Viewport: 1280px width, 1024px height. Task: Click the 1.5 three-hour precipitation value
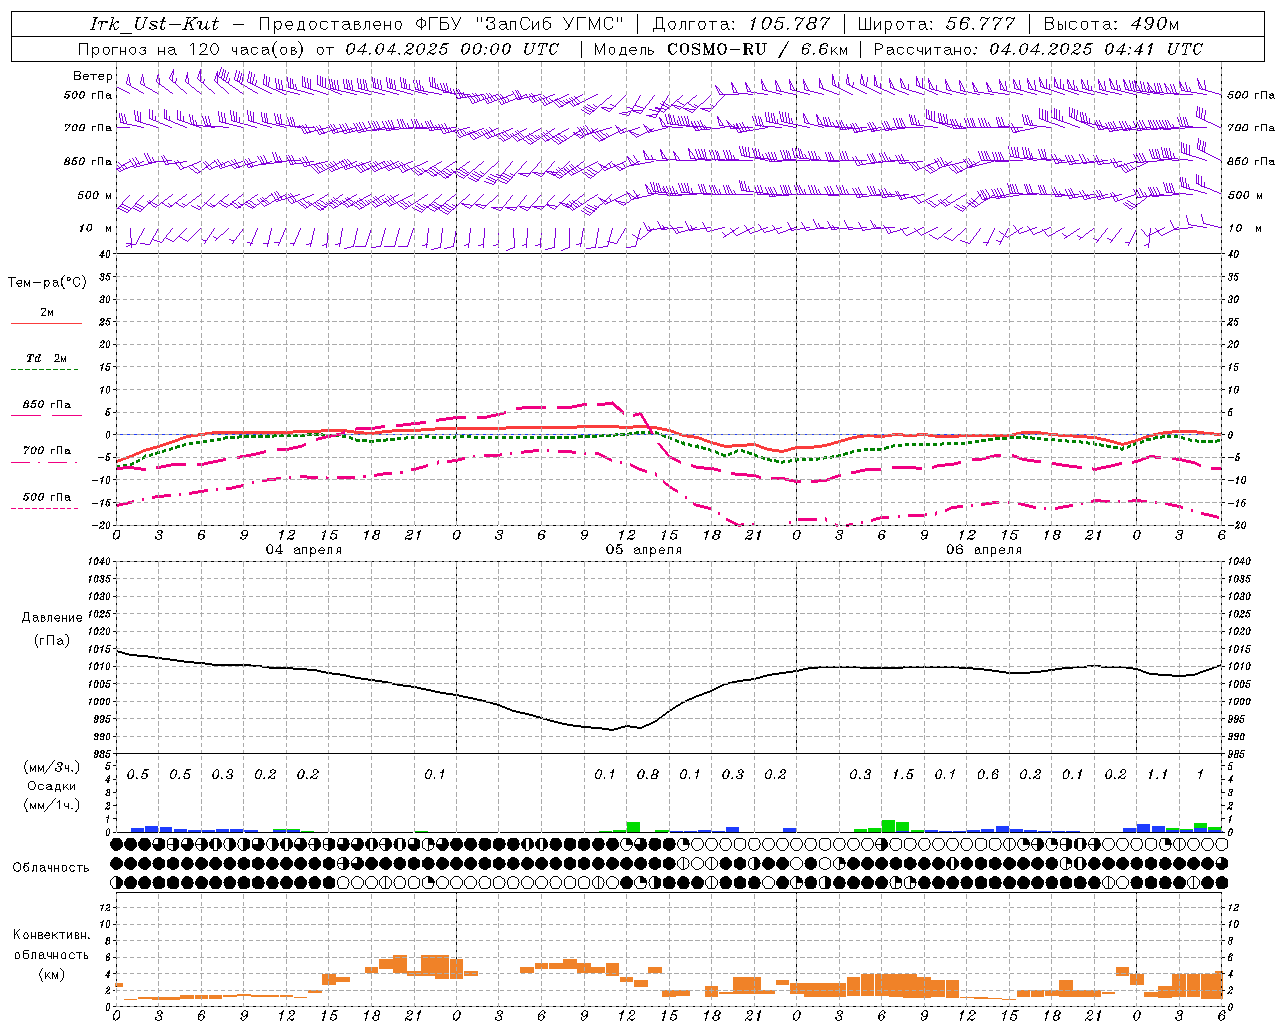click(x=903, y=775)
